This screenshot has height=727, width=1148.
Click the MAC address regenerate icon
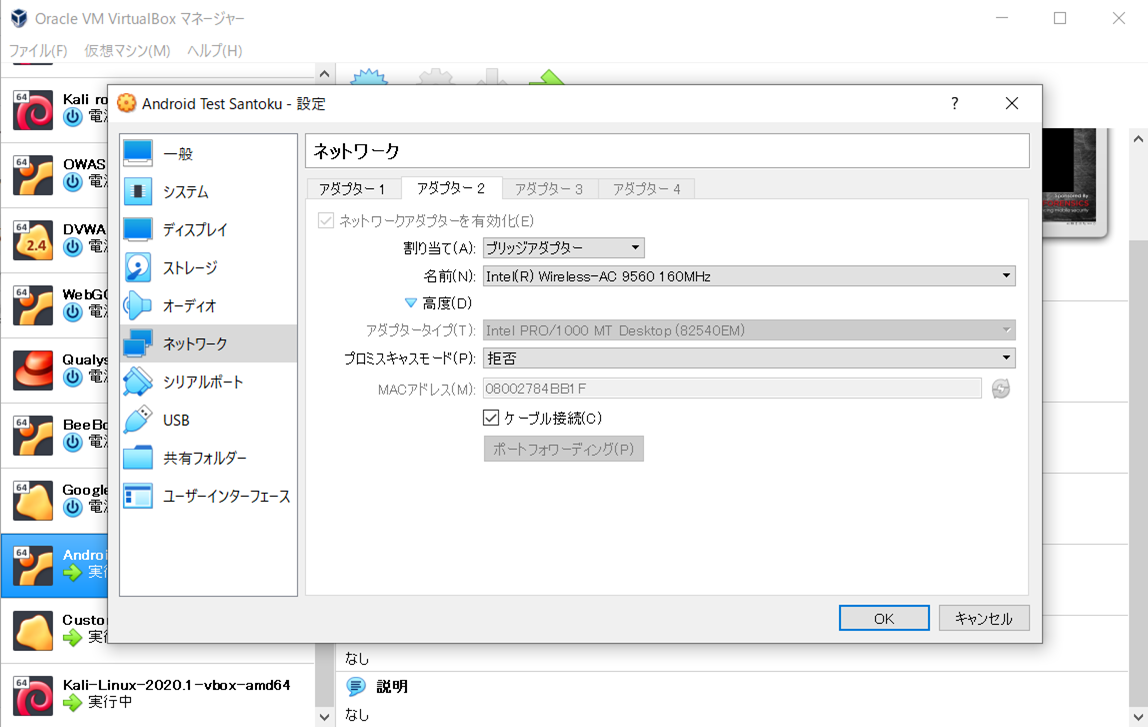coord(1001,389)
